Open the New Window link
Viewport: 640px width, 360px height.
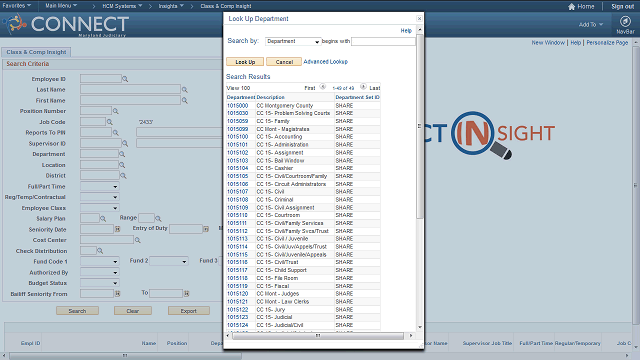548,42
